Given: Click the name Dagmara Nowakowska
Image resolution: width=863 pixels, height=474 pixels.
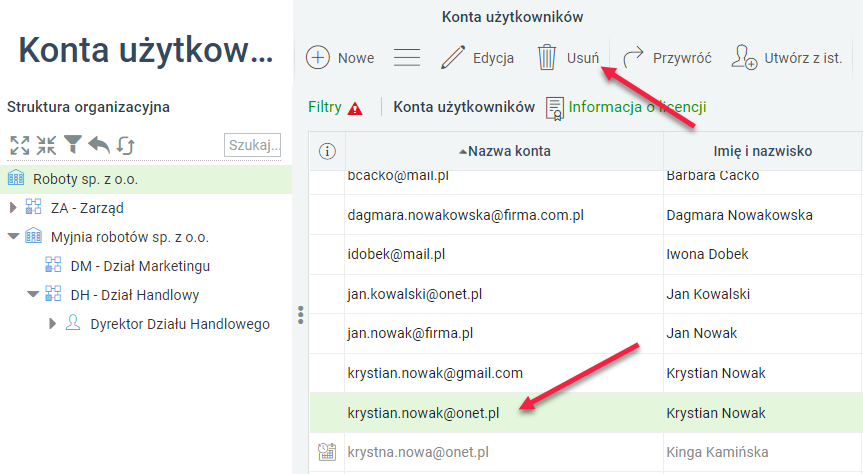Looking at the screenshot, I should coord(739,215).
